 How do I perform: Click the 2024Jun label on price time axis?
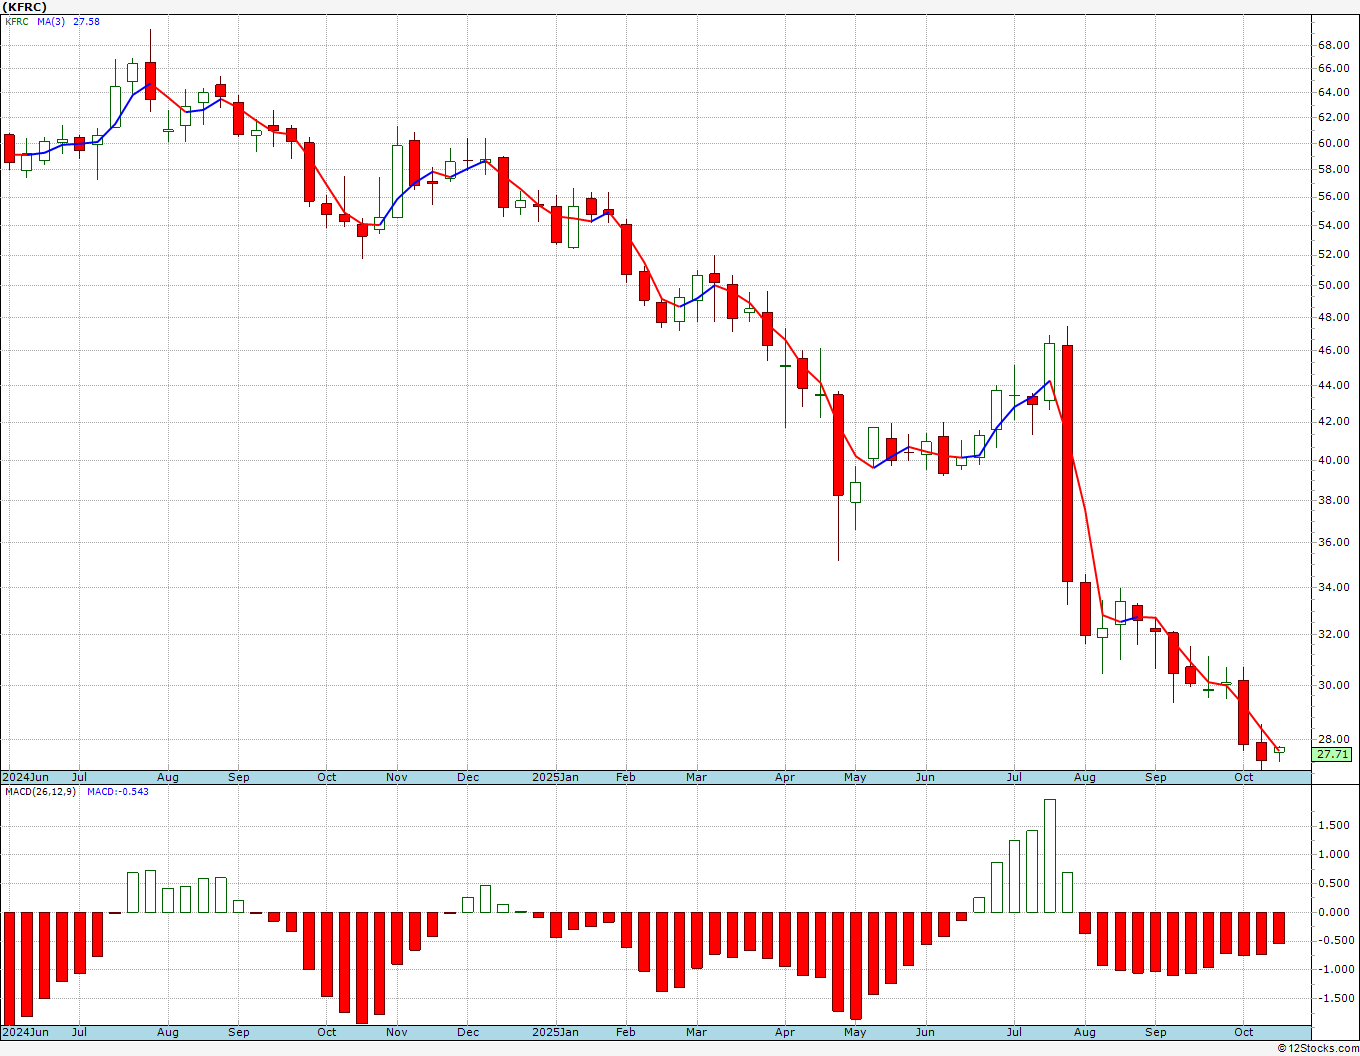point(25,777)
